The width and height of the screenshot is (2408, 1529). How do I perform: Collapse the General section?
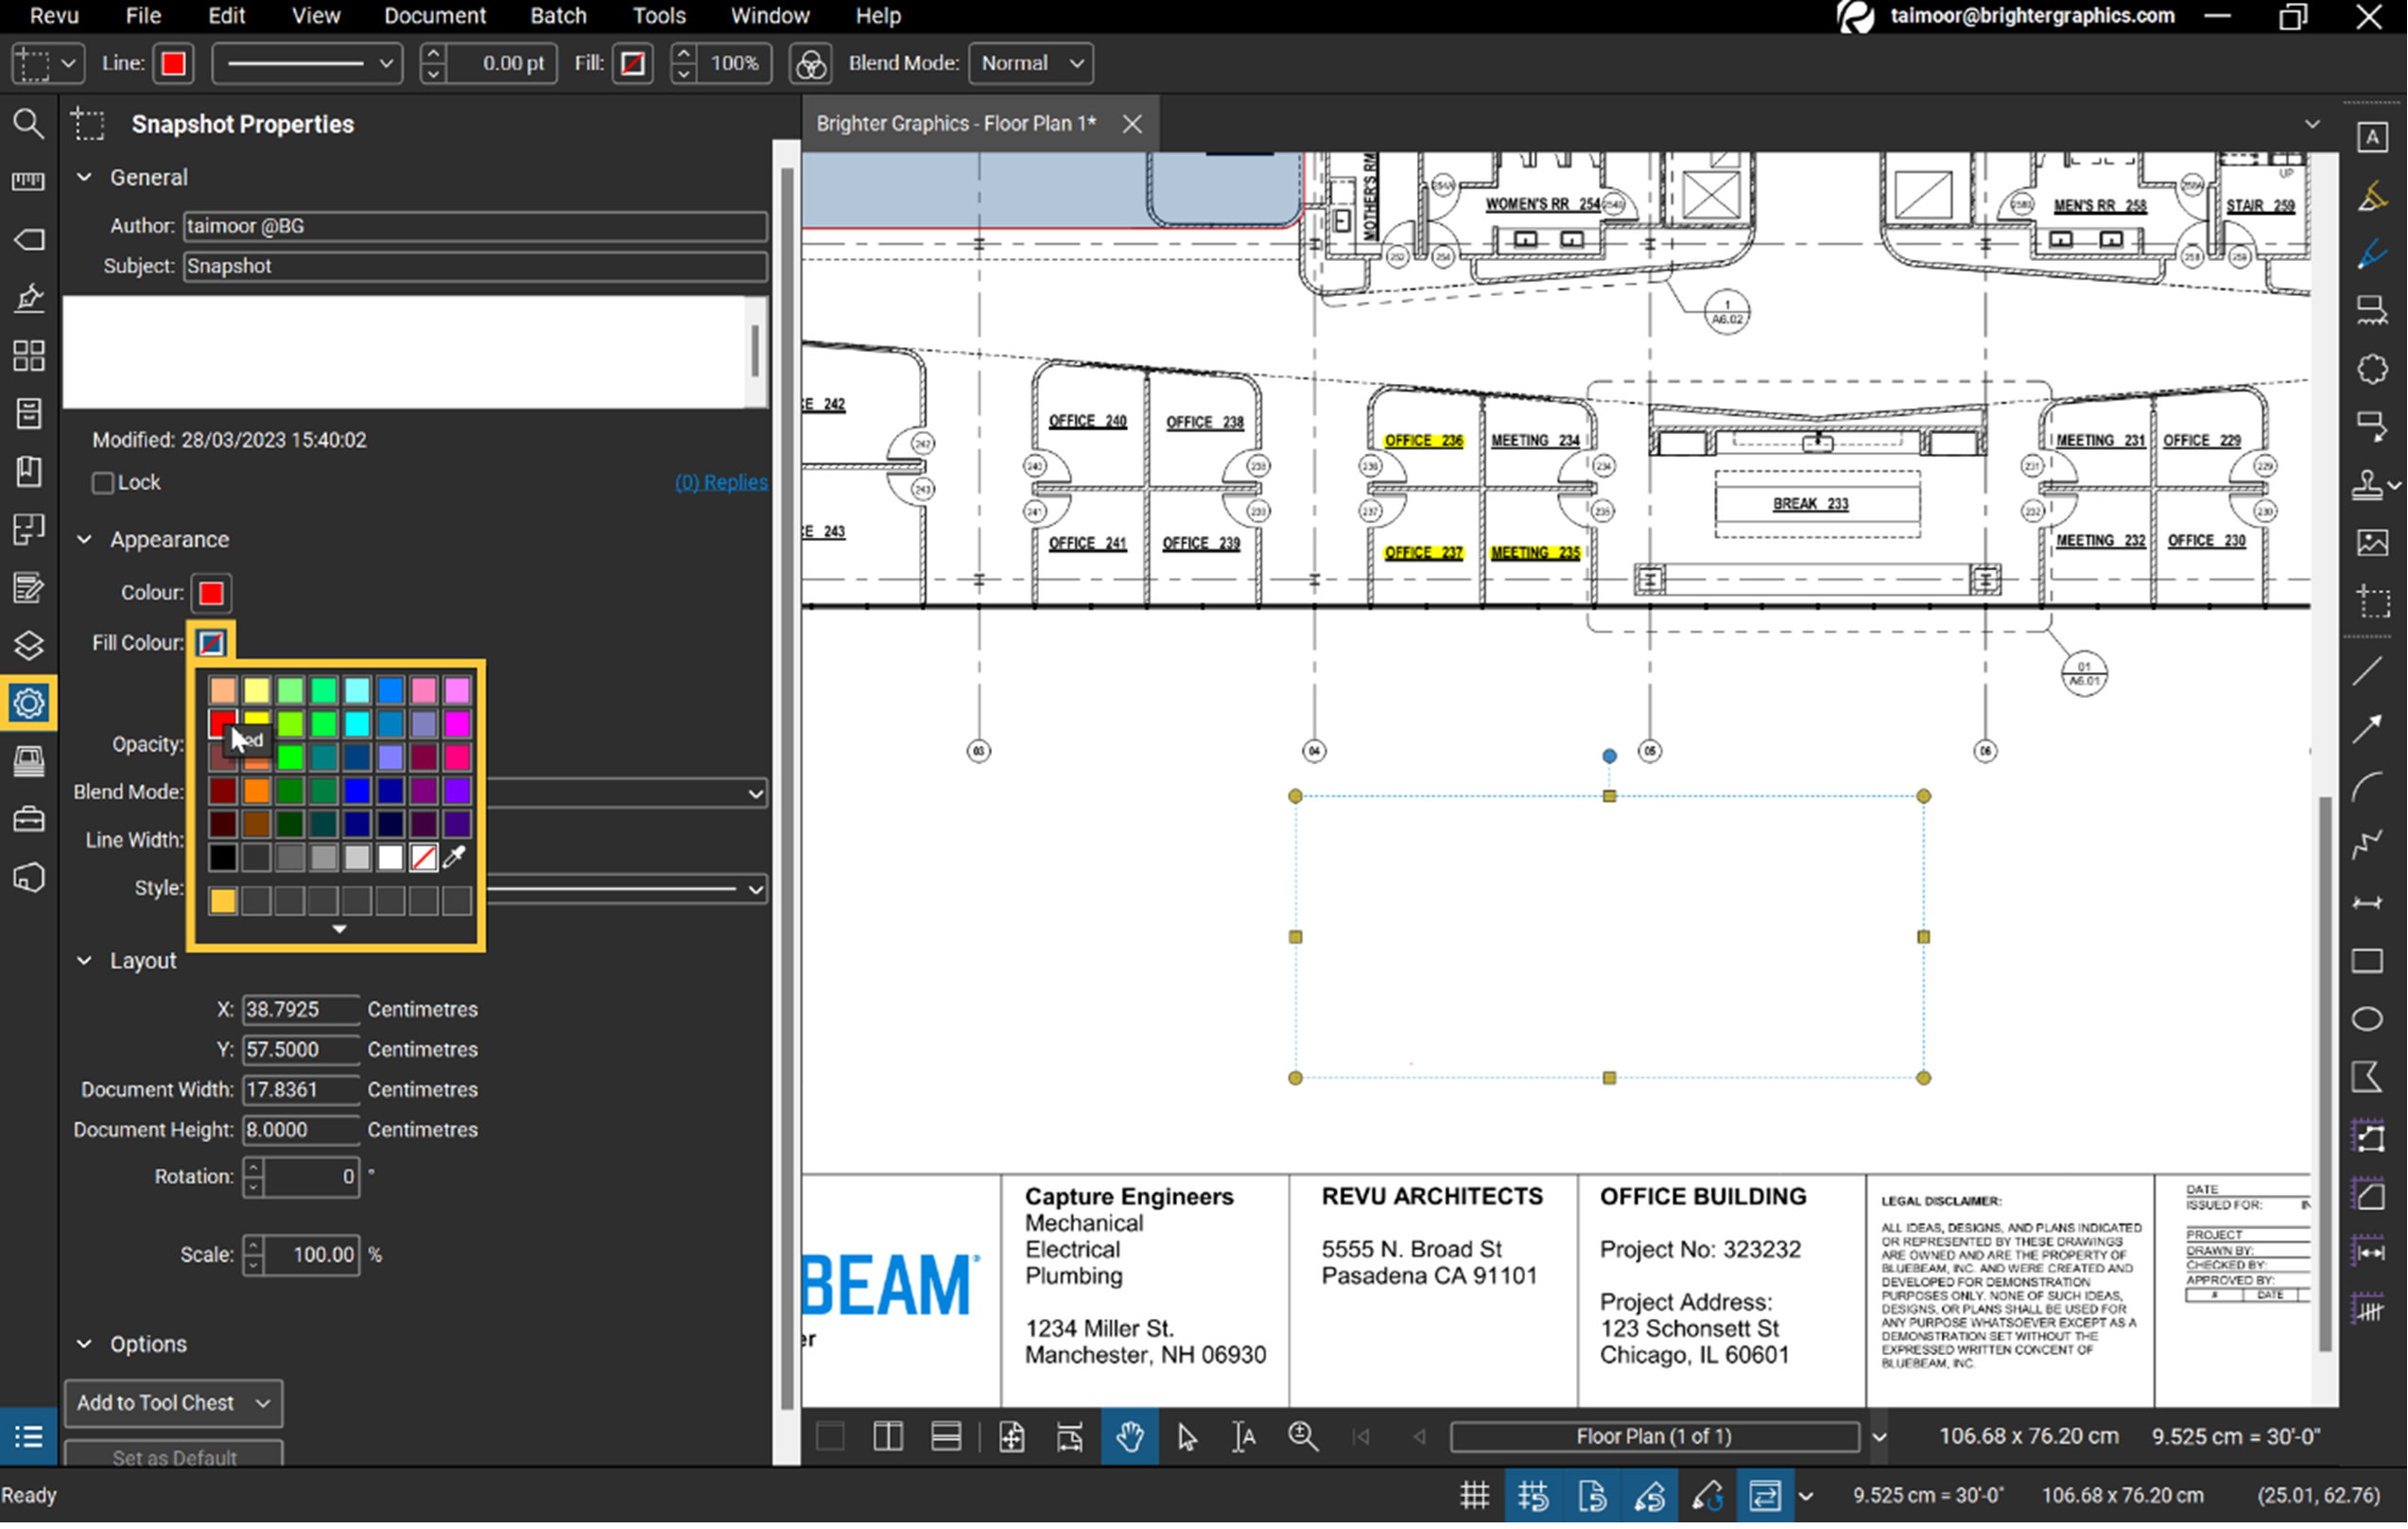(x=85, y=177)
